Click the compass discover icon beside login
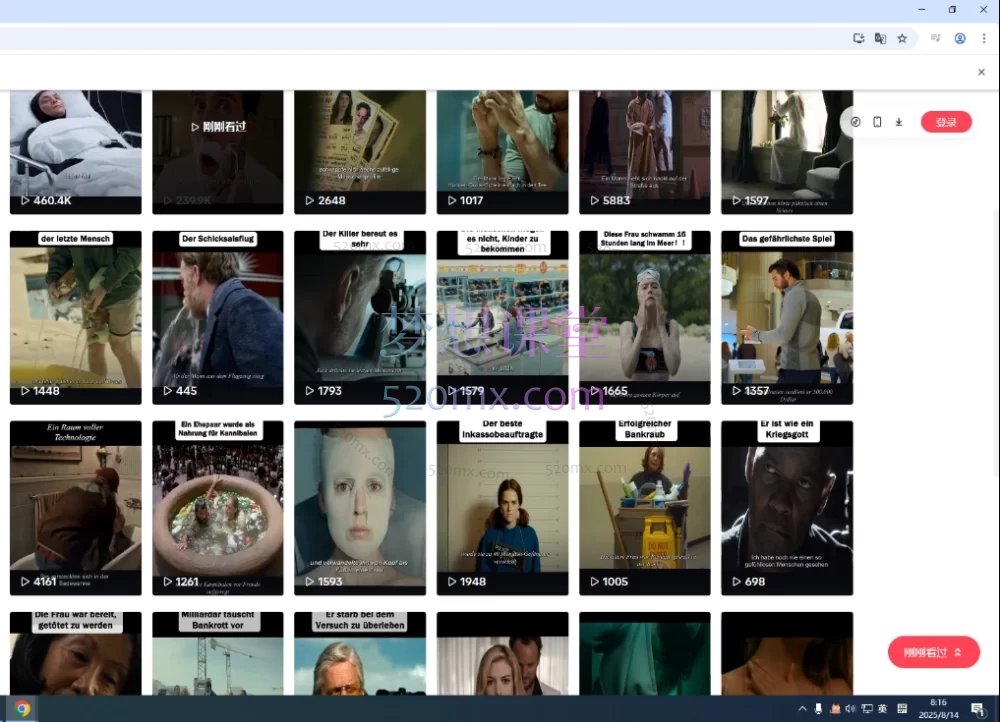The image size is (1000, 722). click(856, 122)
